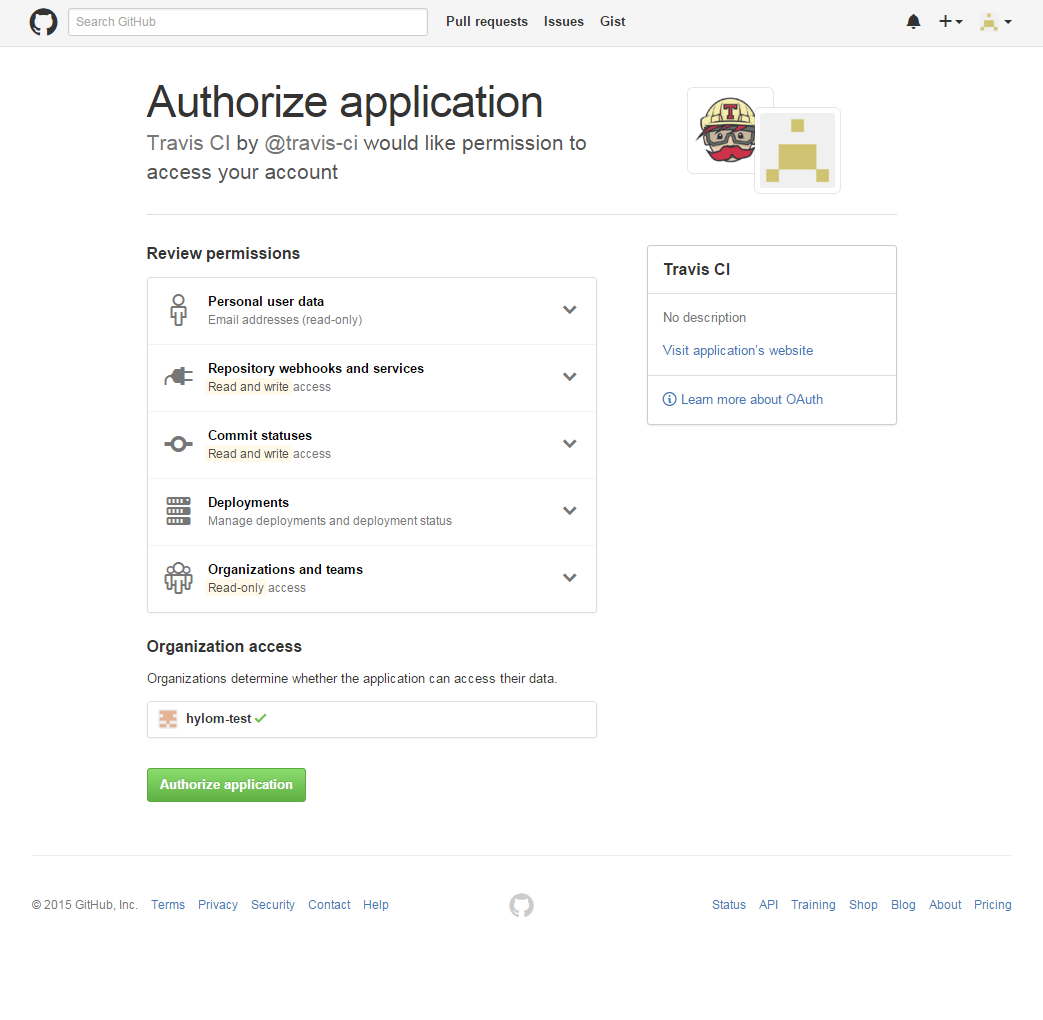
Task: Open the user avatar menu in header
Action: (996, 22)
